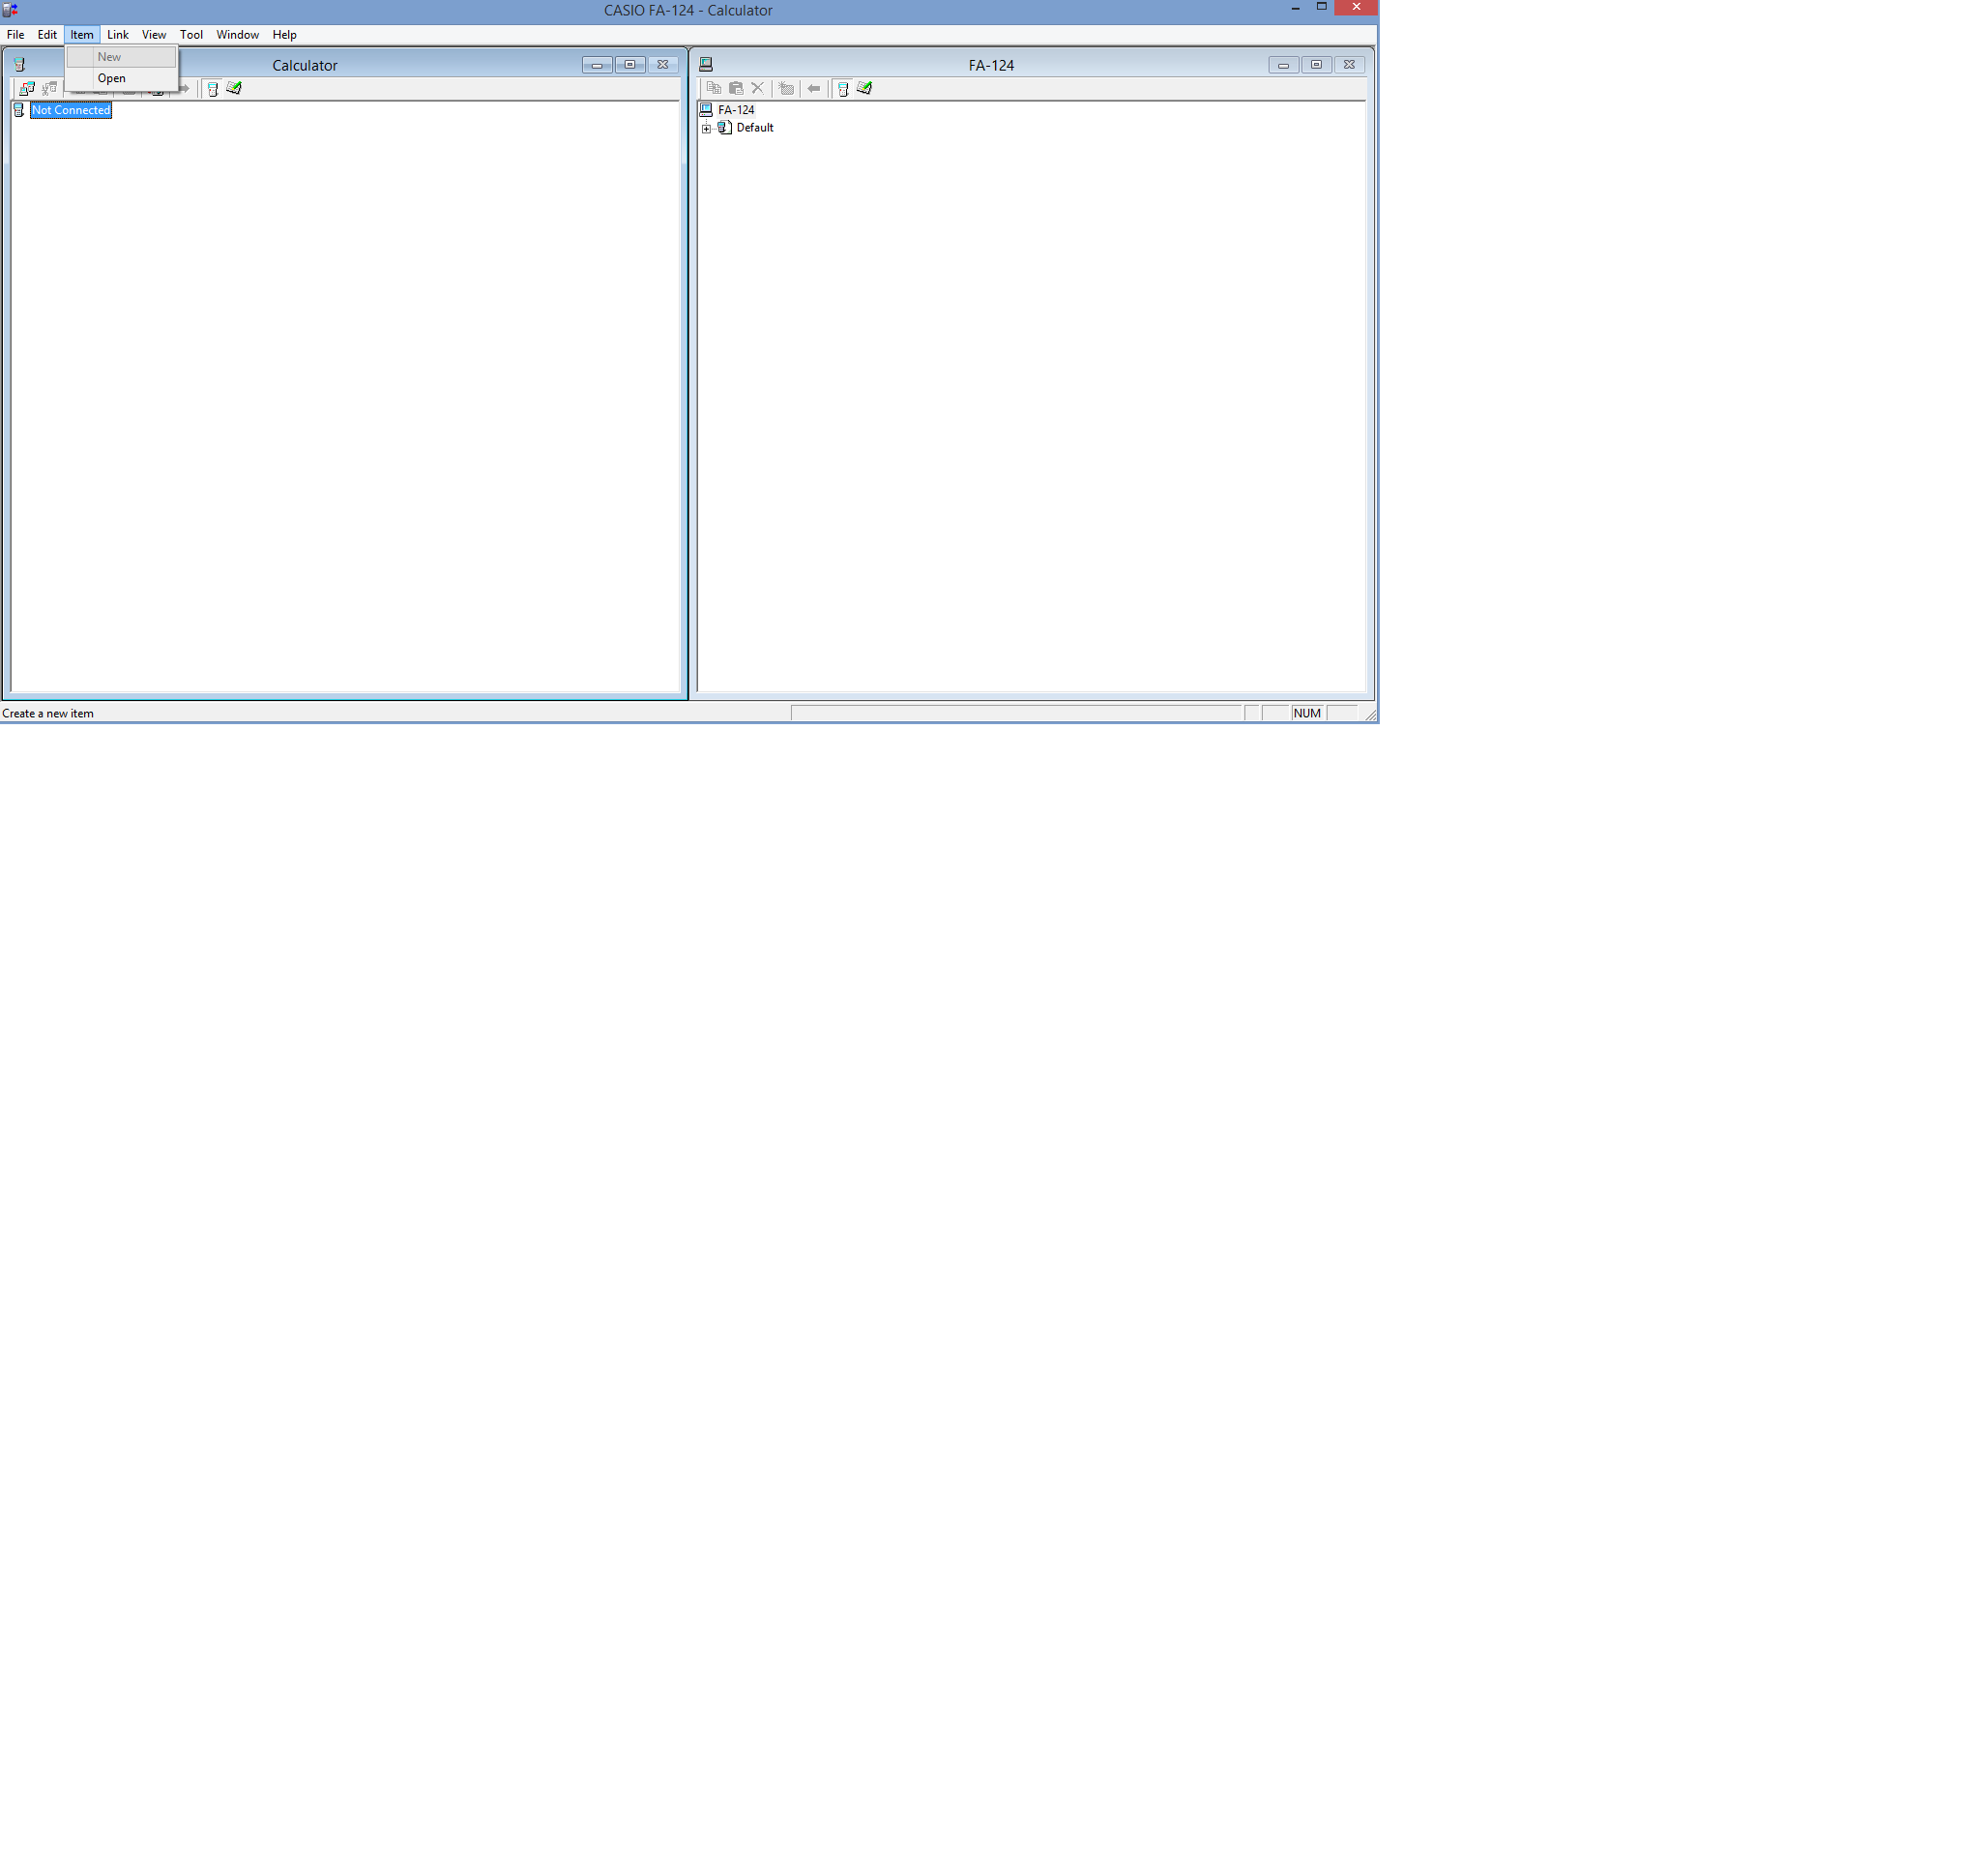Viewport: 1988px width, 1868px height.
Task: Click the Calculator window title text
Action: [305, 66]
